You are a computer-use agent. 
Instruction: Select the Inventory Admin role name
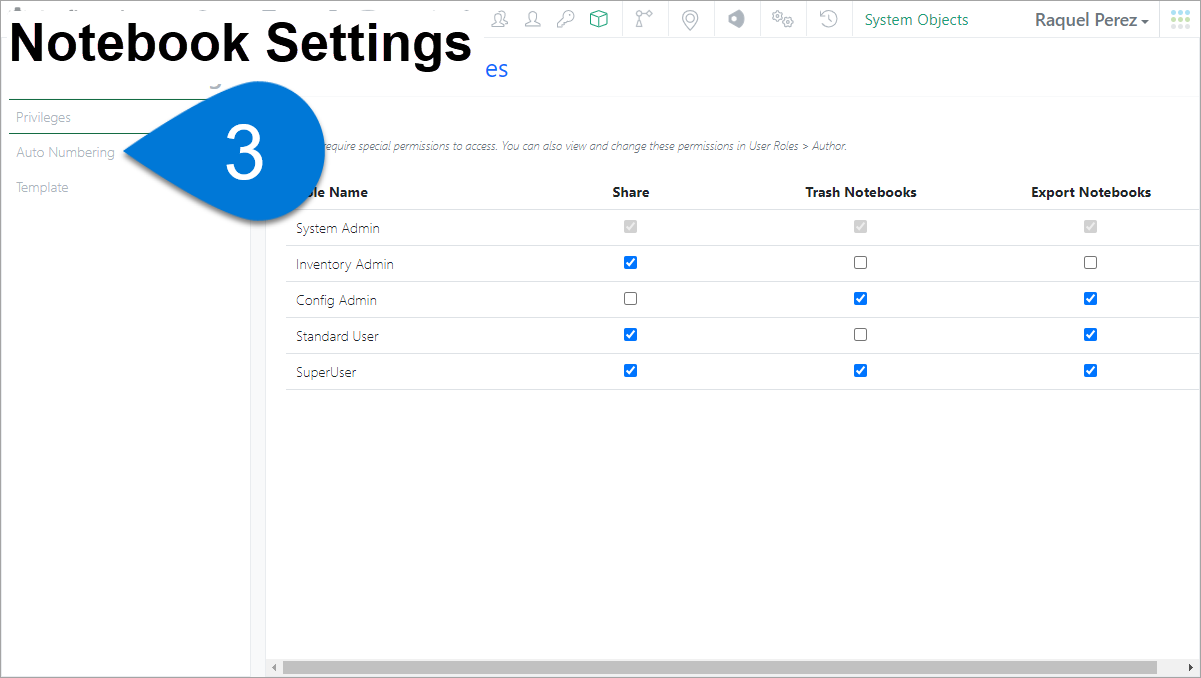coord(345,264)
